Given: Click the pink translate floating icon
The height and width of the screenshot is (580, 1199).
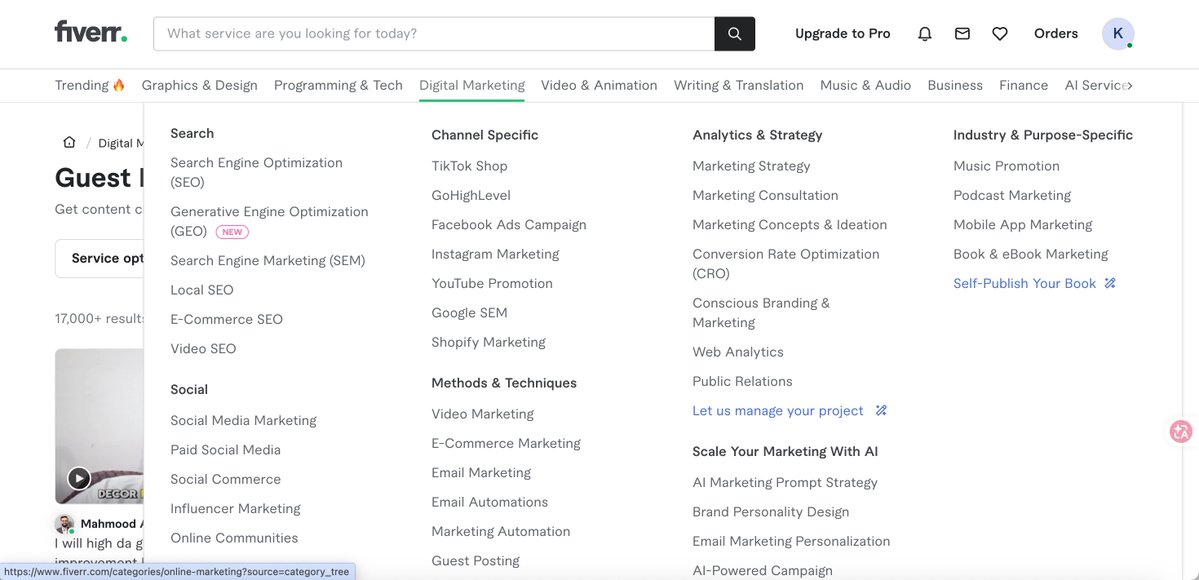Looking at the screenshot, I should tap(1181, 432).
